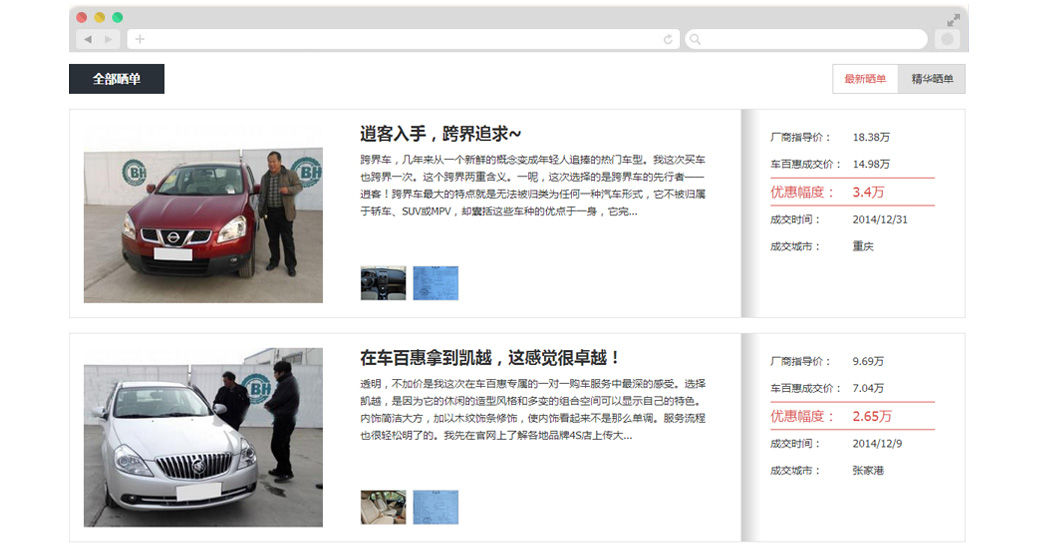Click the 9.69万 guide price

pos(868,361)
